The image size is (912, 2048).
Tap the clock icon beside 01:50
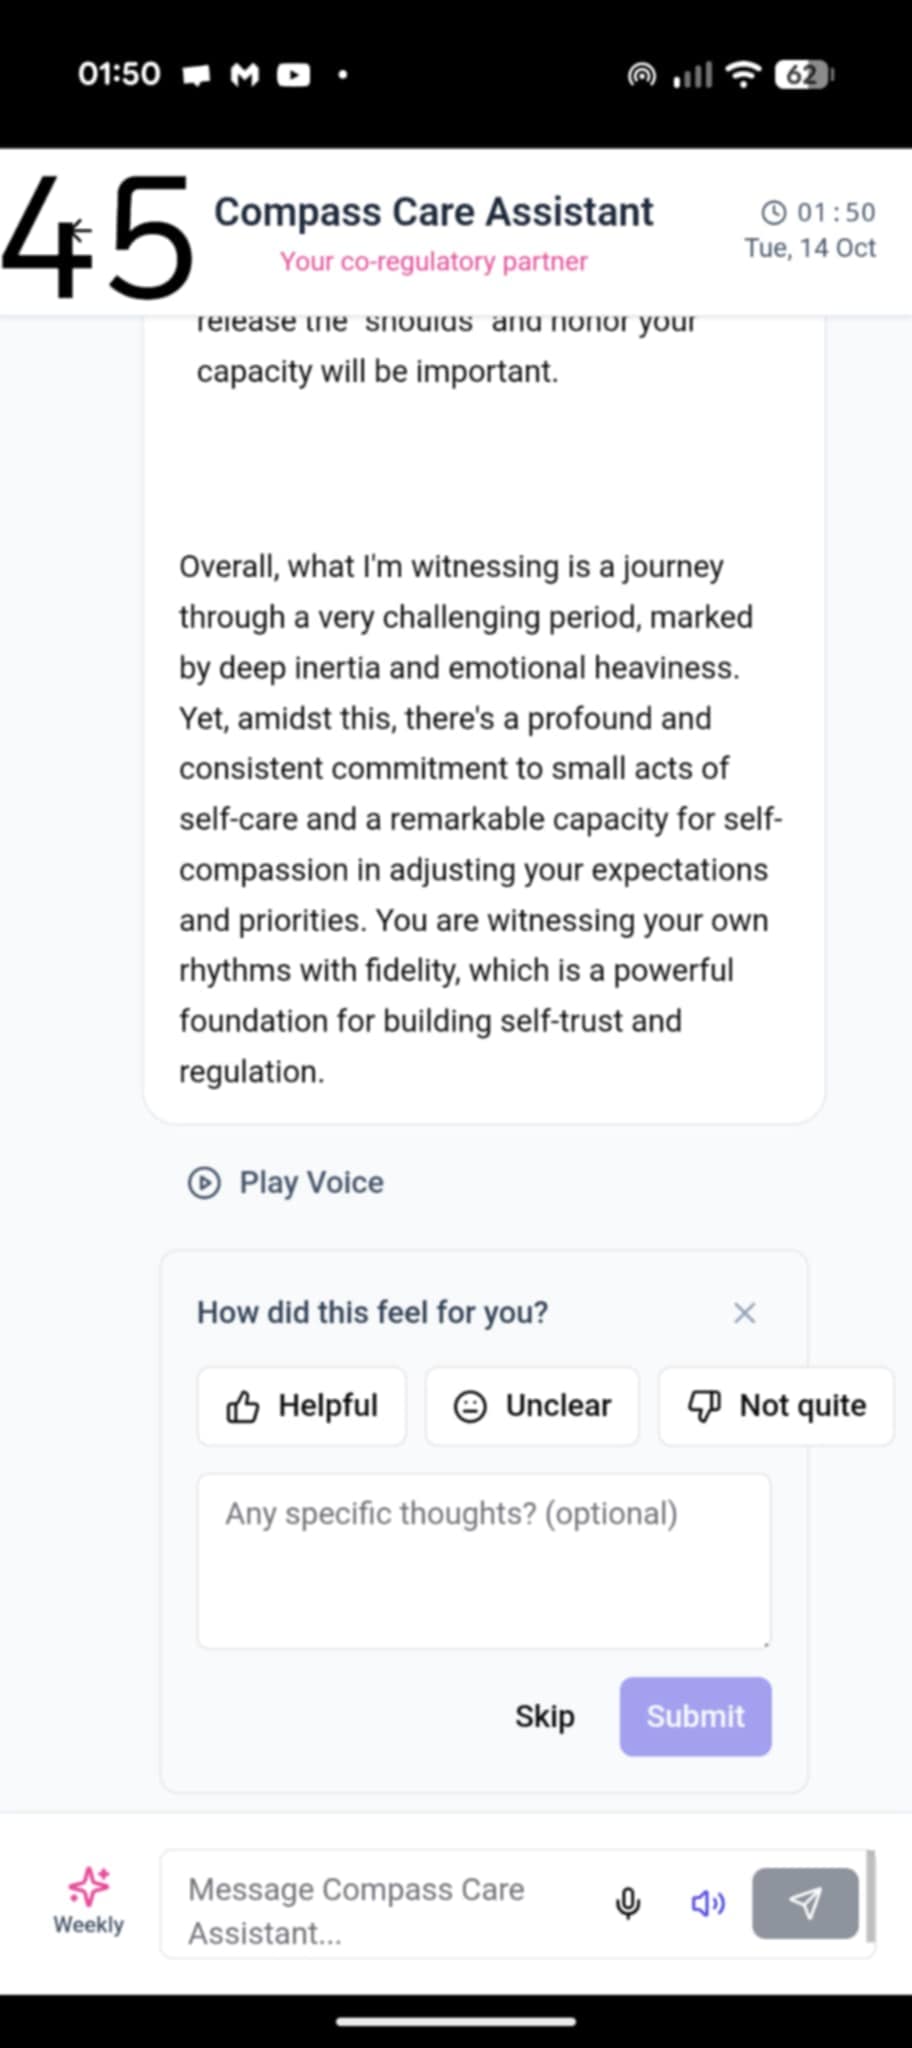click(774, 212)
